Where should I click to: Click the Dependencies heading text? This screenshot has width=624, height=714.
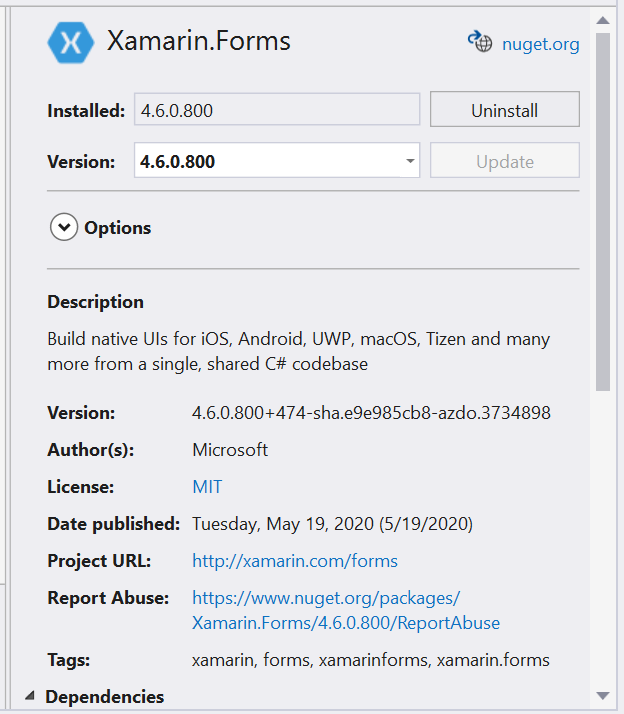(105, 697)
